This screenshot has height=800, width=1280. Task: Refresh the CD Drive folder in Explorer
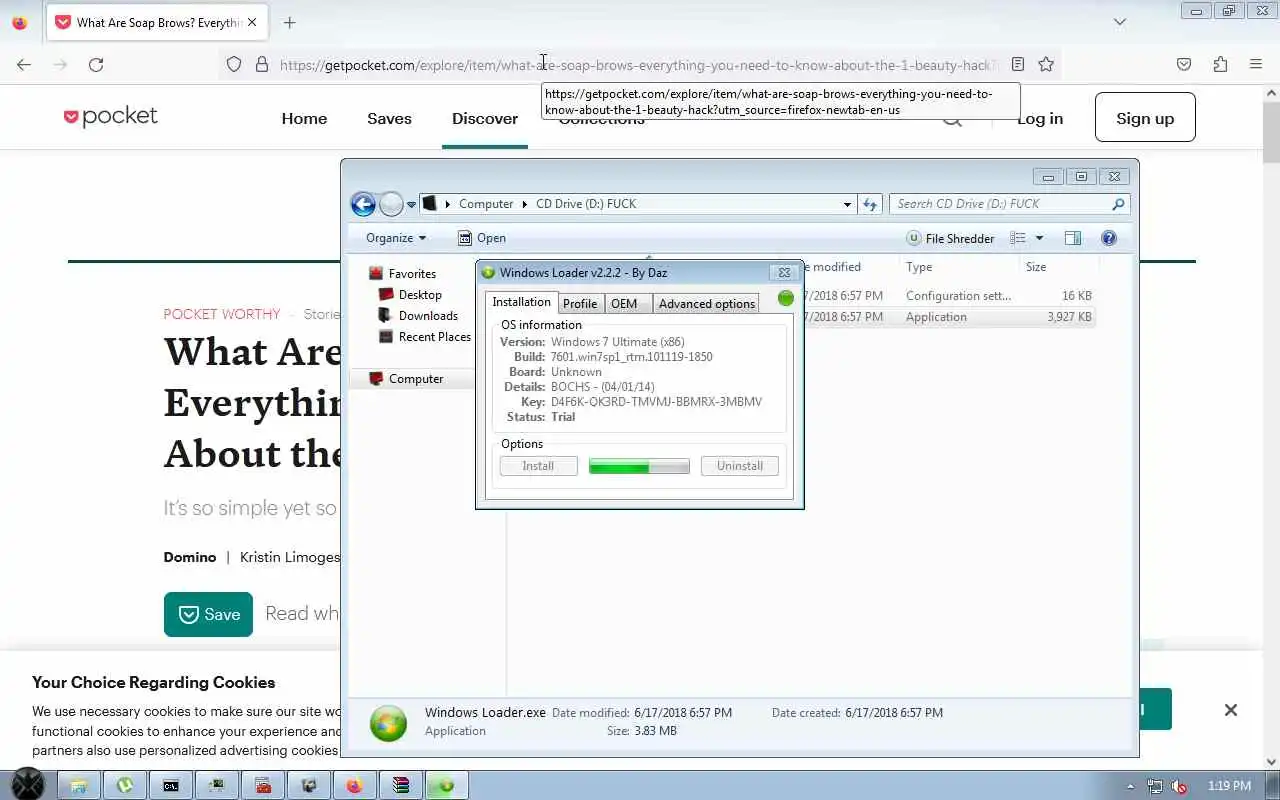(870, 204)
